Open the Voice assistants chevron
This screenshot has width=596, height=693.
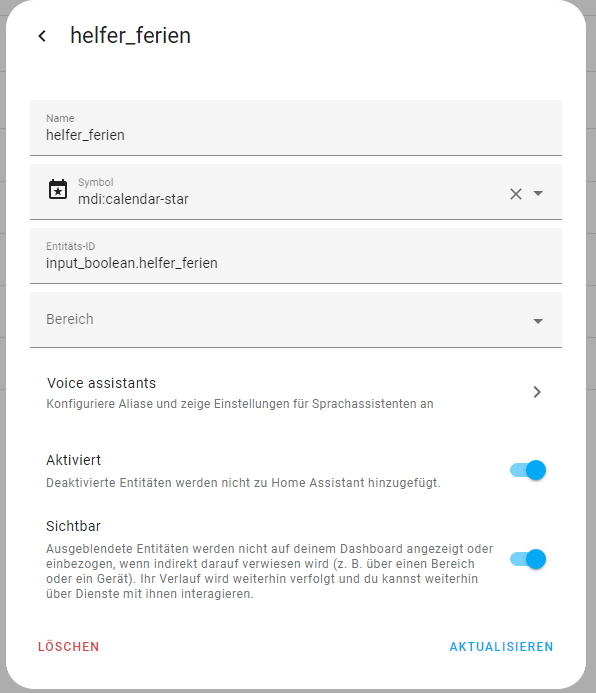click(x=537, y=392)
